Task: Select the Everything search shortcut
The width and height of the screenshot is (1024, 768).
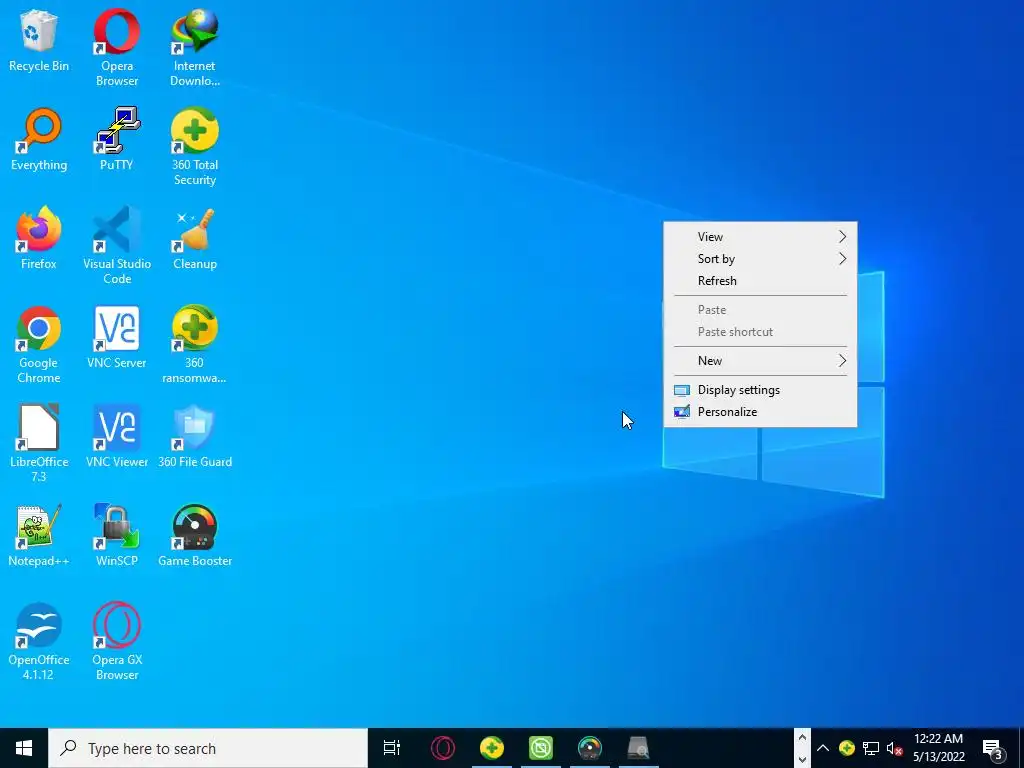Action: tap(39, 140)
